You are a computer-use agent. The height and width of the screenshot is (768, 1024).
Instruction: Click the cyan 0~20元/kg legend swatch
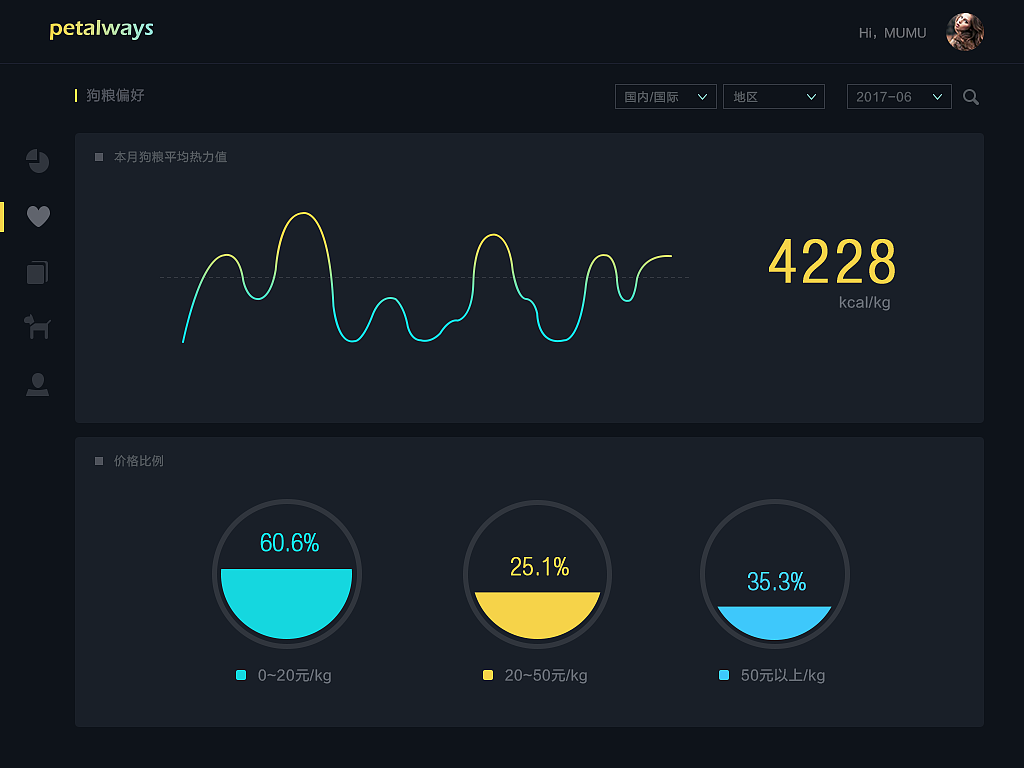pyautogui.click(x=241, y=675)
